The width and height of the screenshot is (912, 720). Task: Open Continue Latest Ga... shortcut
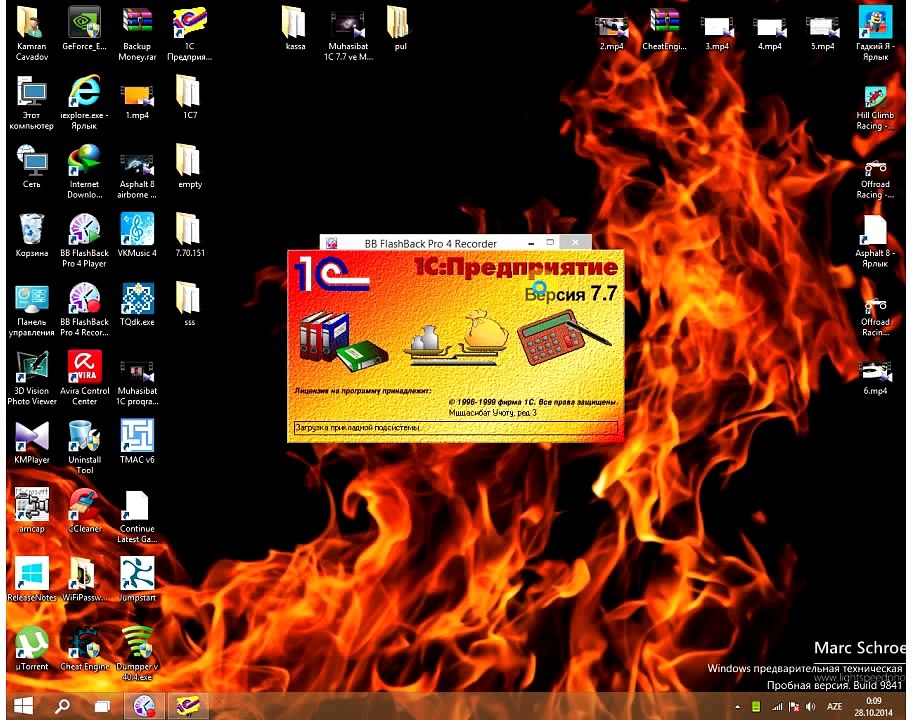(137, 517)
